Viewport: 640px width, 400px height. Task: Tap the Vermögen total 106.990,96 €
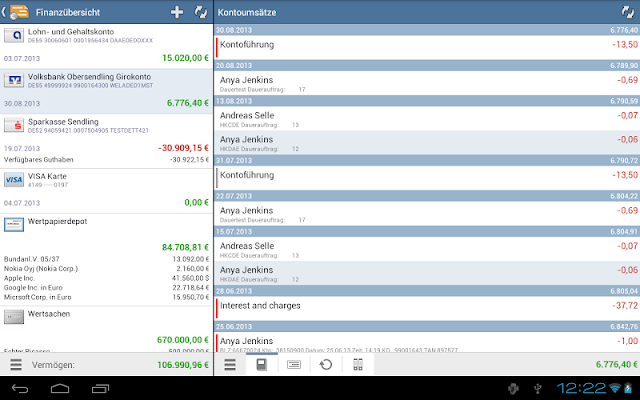(x=183, y=364)
